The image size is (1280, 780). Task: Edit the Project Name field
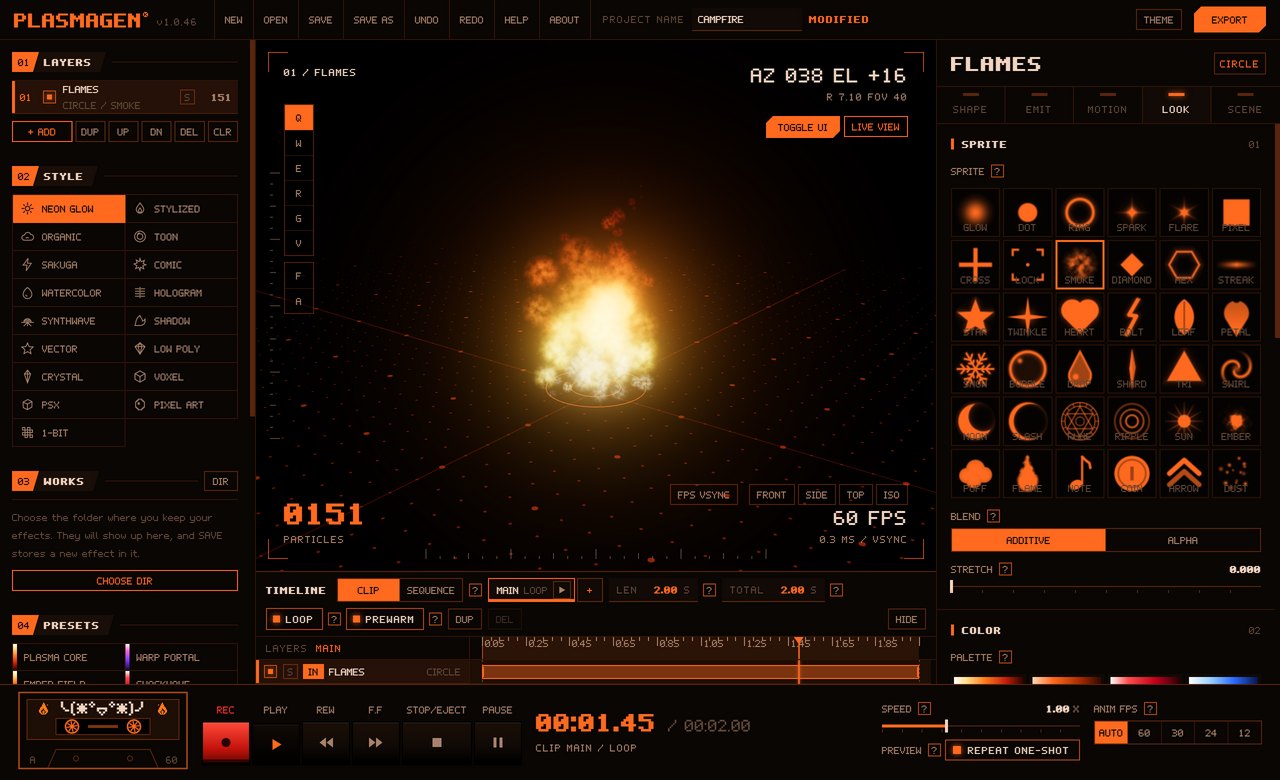(747, 20)
